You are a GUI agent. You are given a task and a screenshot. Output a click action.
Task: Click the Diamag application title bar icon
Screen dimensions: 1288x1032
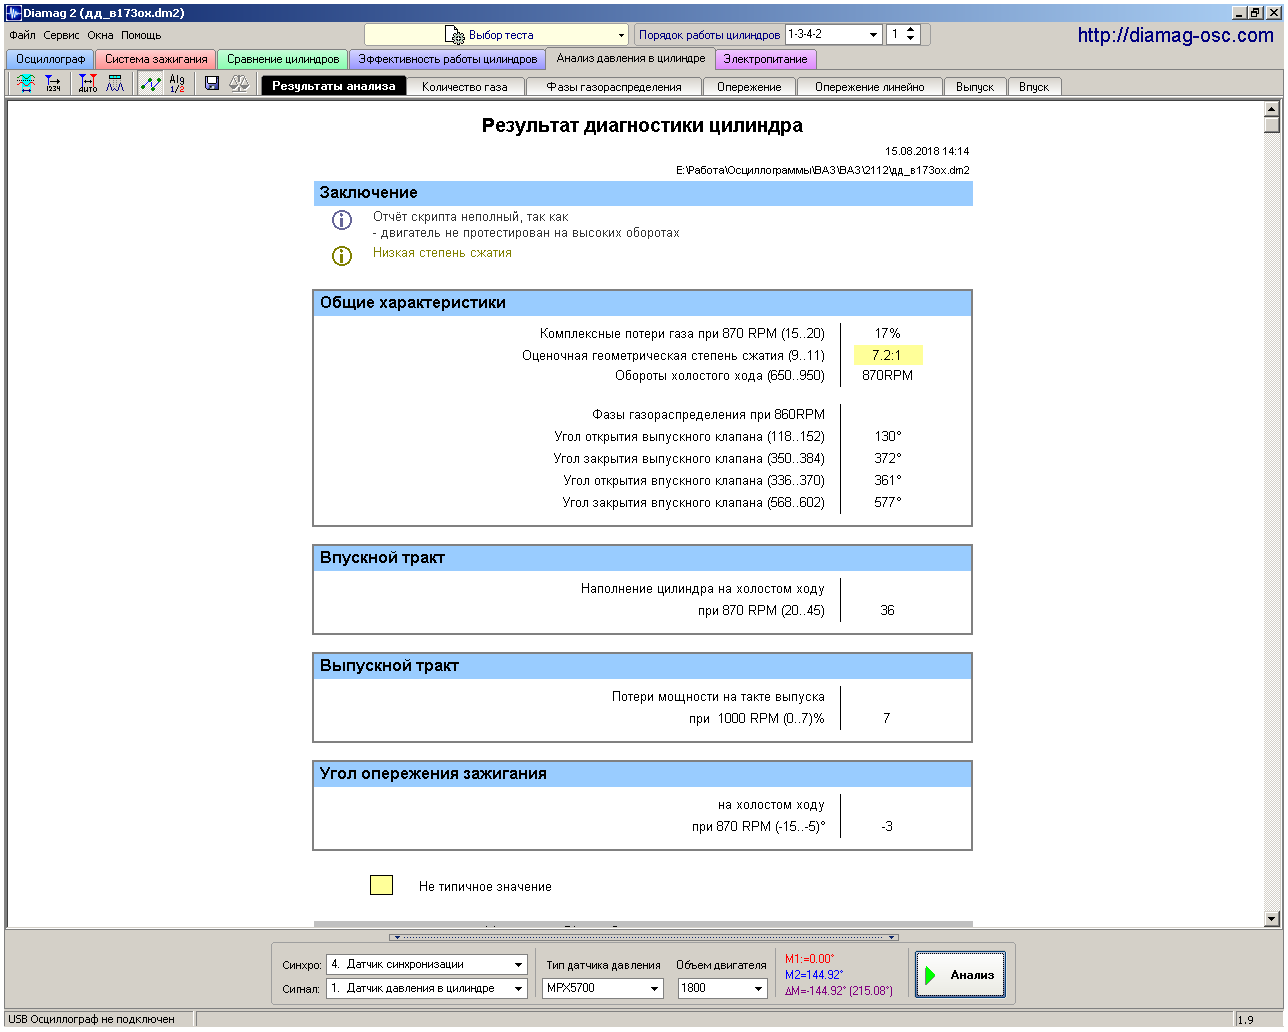13,13
